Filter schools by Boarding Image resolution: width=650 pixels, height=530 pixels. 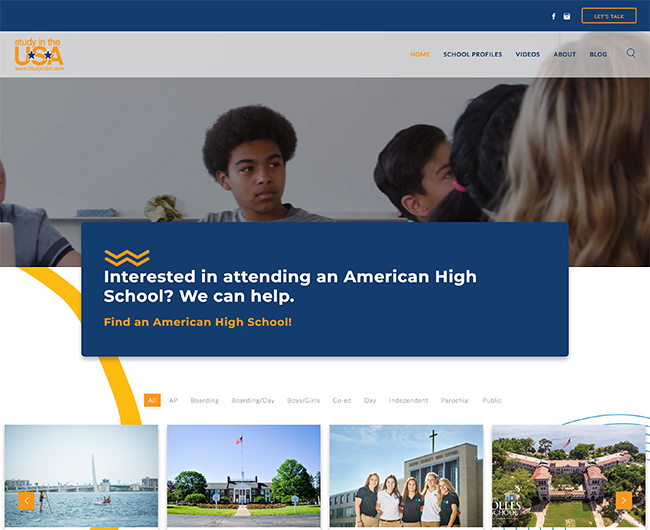(204, 400)
